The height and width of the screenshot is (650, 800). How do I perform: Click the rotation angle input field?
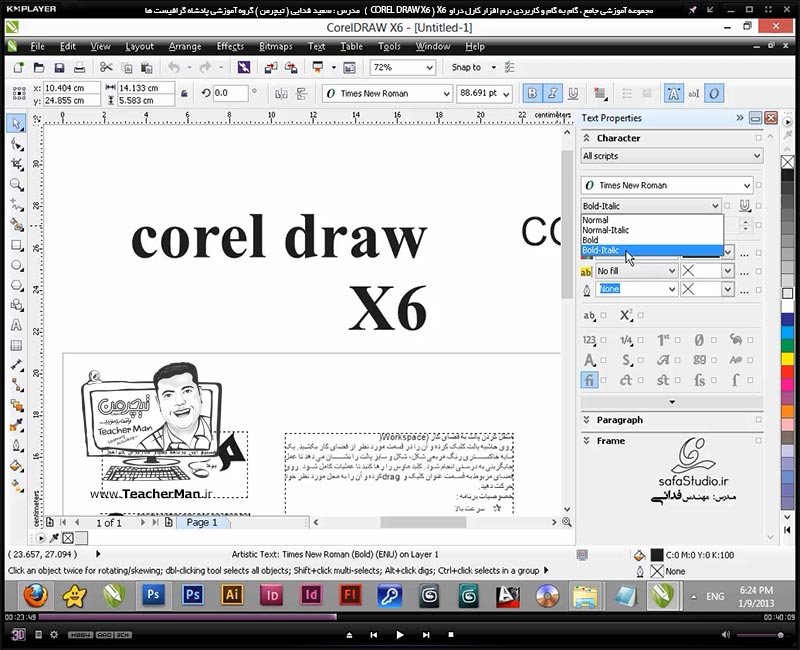230,93
